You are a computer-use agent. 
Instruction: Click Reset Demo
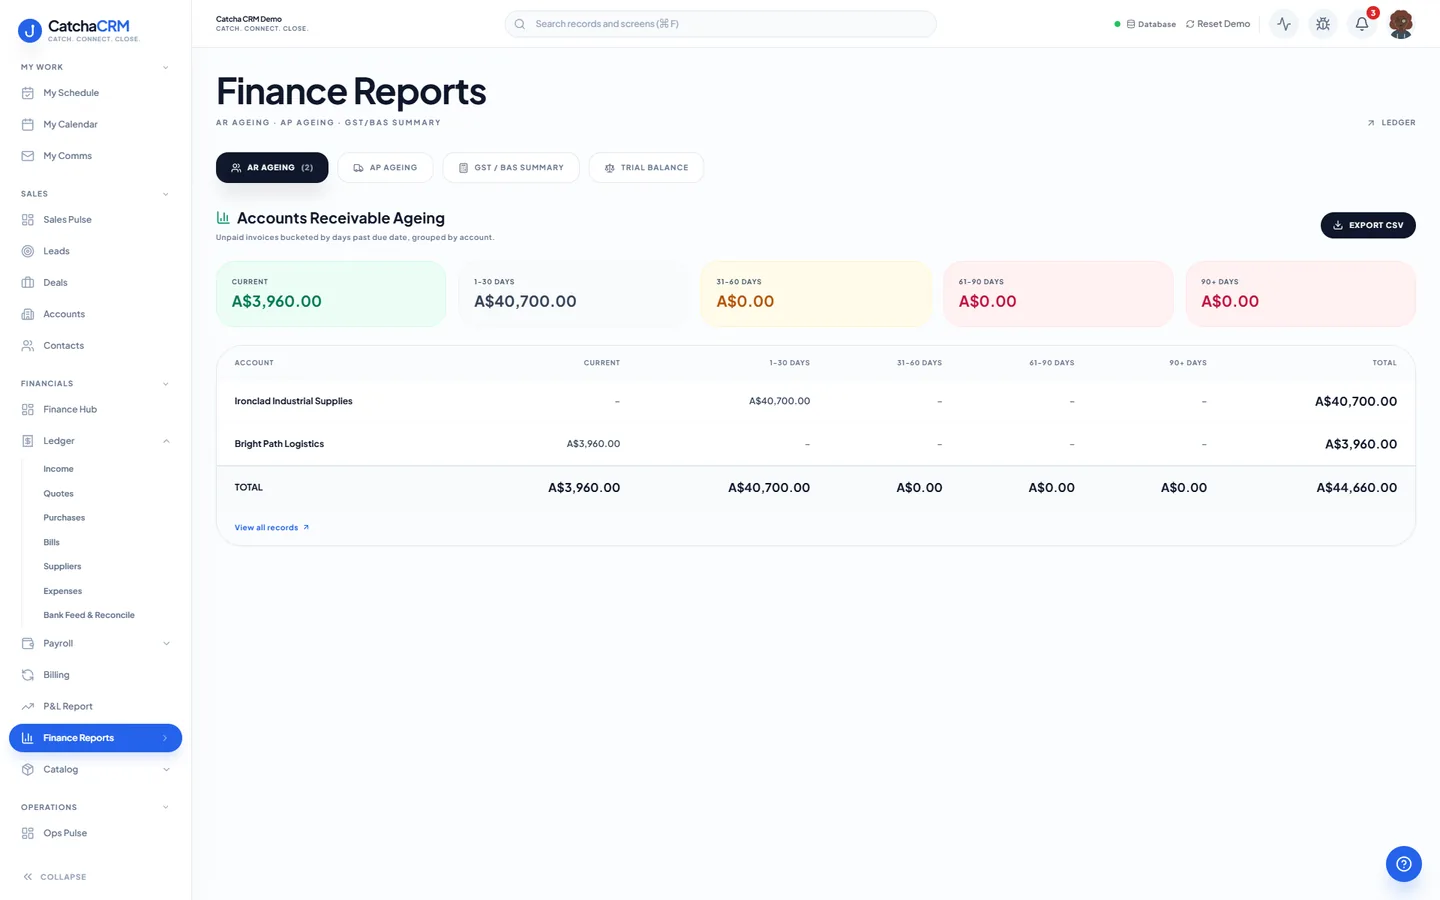tap(1218, 24)
